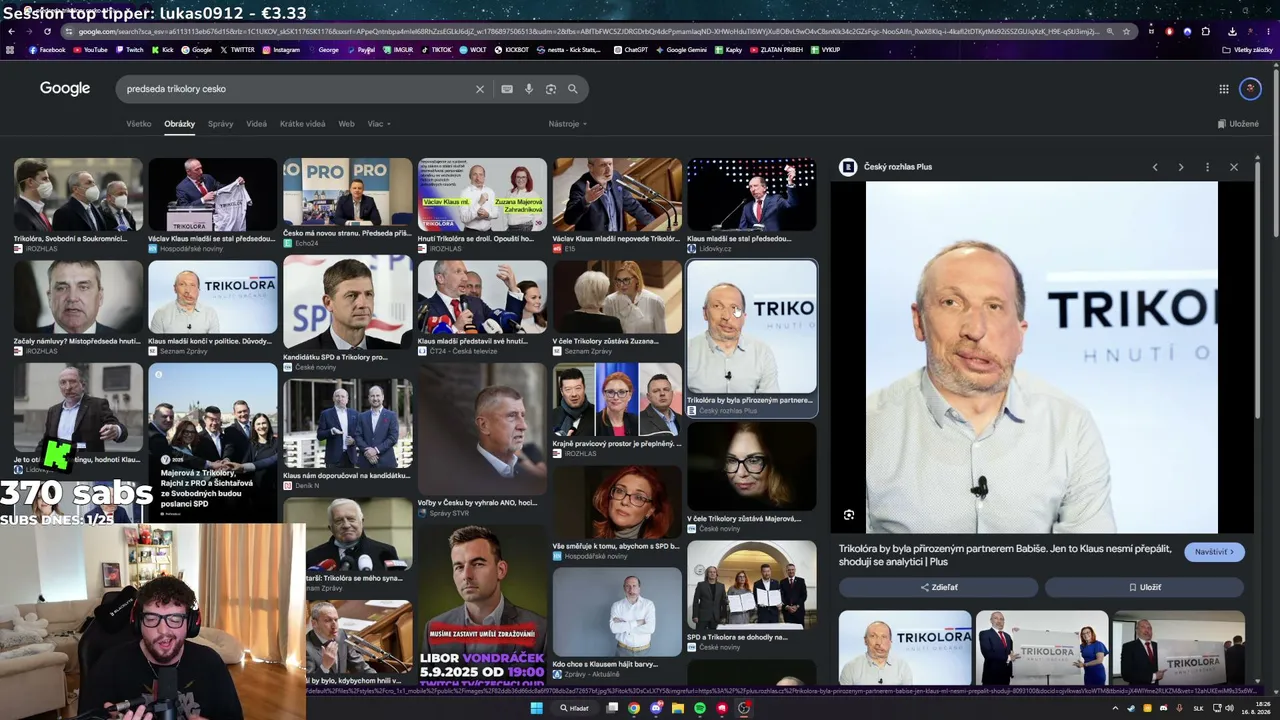Screen dimensions: 1280x720
Task: Reload the page in Chrome
Action: coord(46,31)
